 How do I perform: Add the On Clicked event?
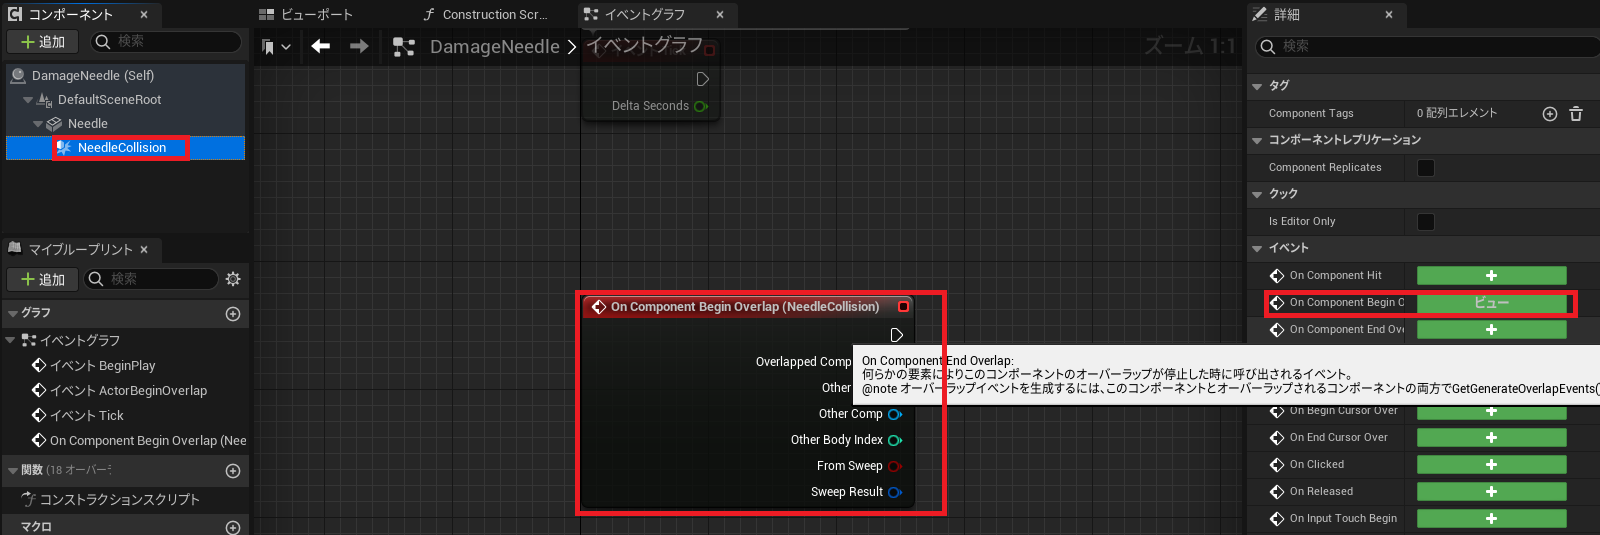(1491, 464)
